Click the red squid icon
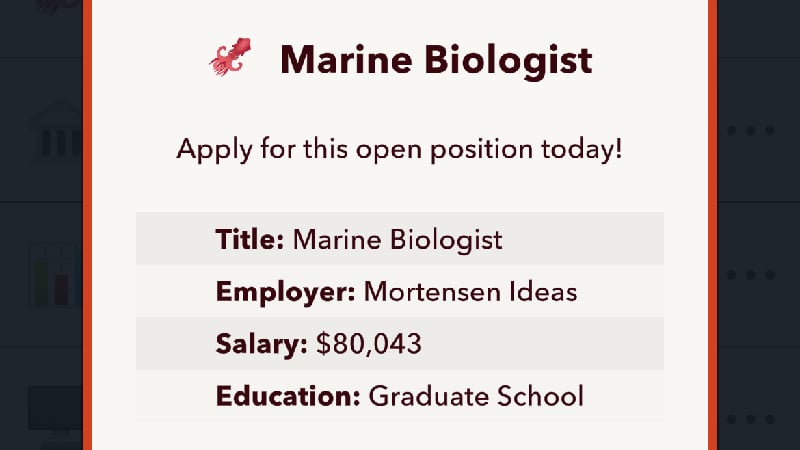The width and height of the screenshot is (800, 450). (230, 57)
